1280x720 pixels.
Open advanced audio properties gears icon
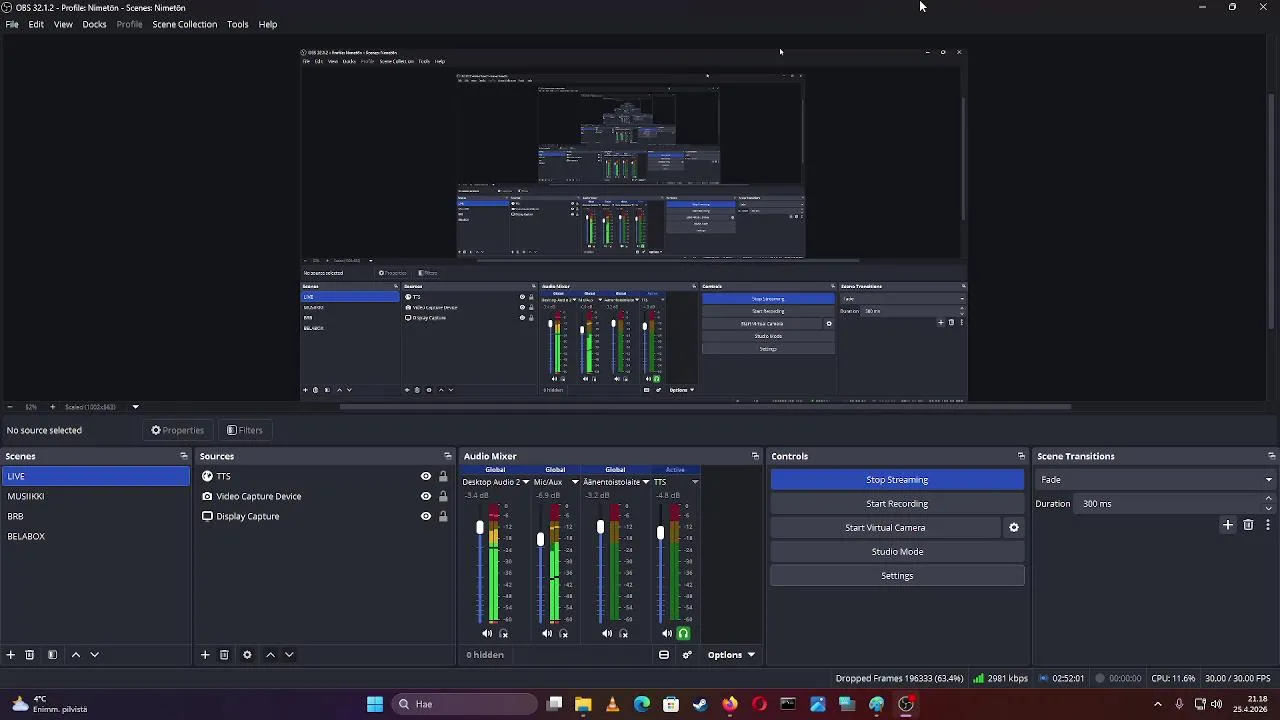click(687, 655)
